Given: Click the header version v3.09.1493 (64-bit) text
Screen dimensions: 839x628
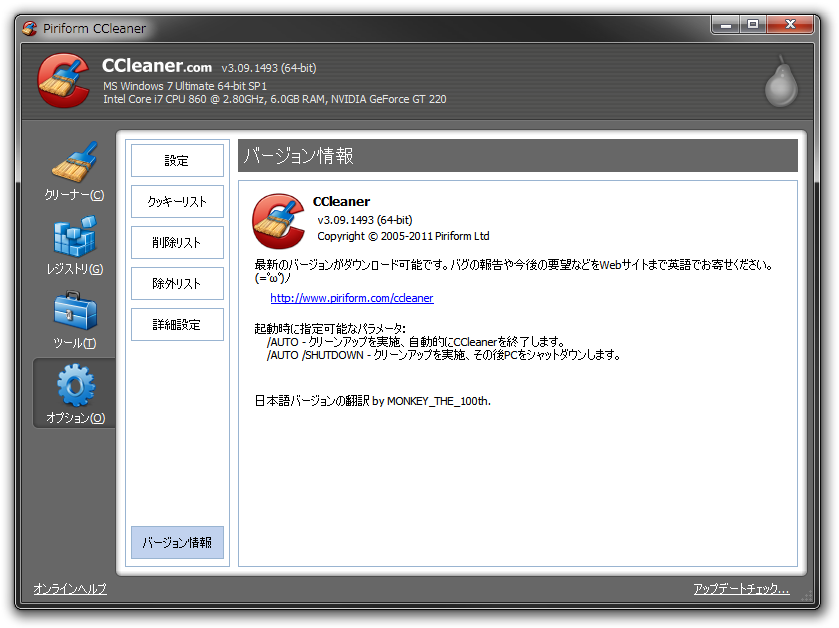Looking at the screenshot, I should [269, 68].
